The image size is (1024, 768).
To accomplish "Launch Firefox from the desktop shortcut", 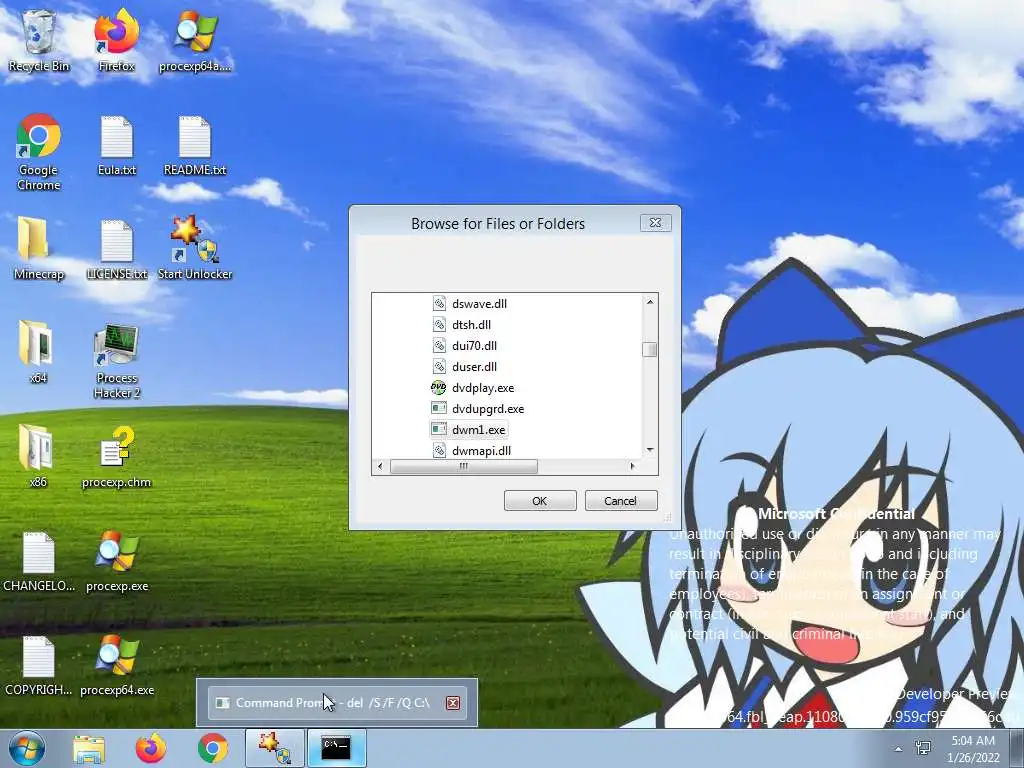I will (116, 40).
